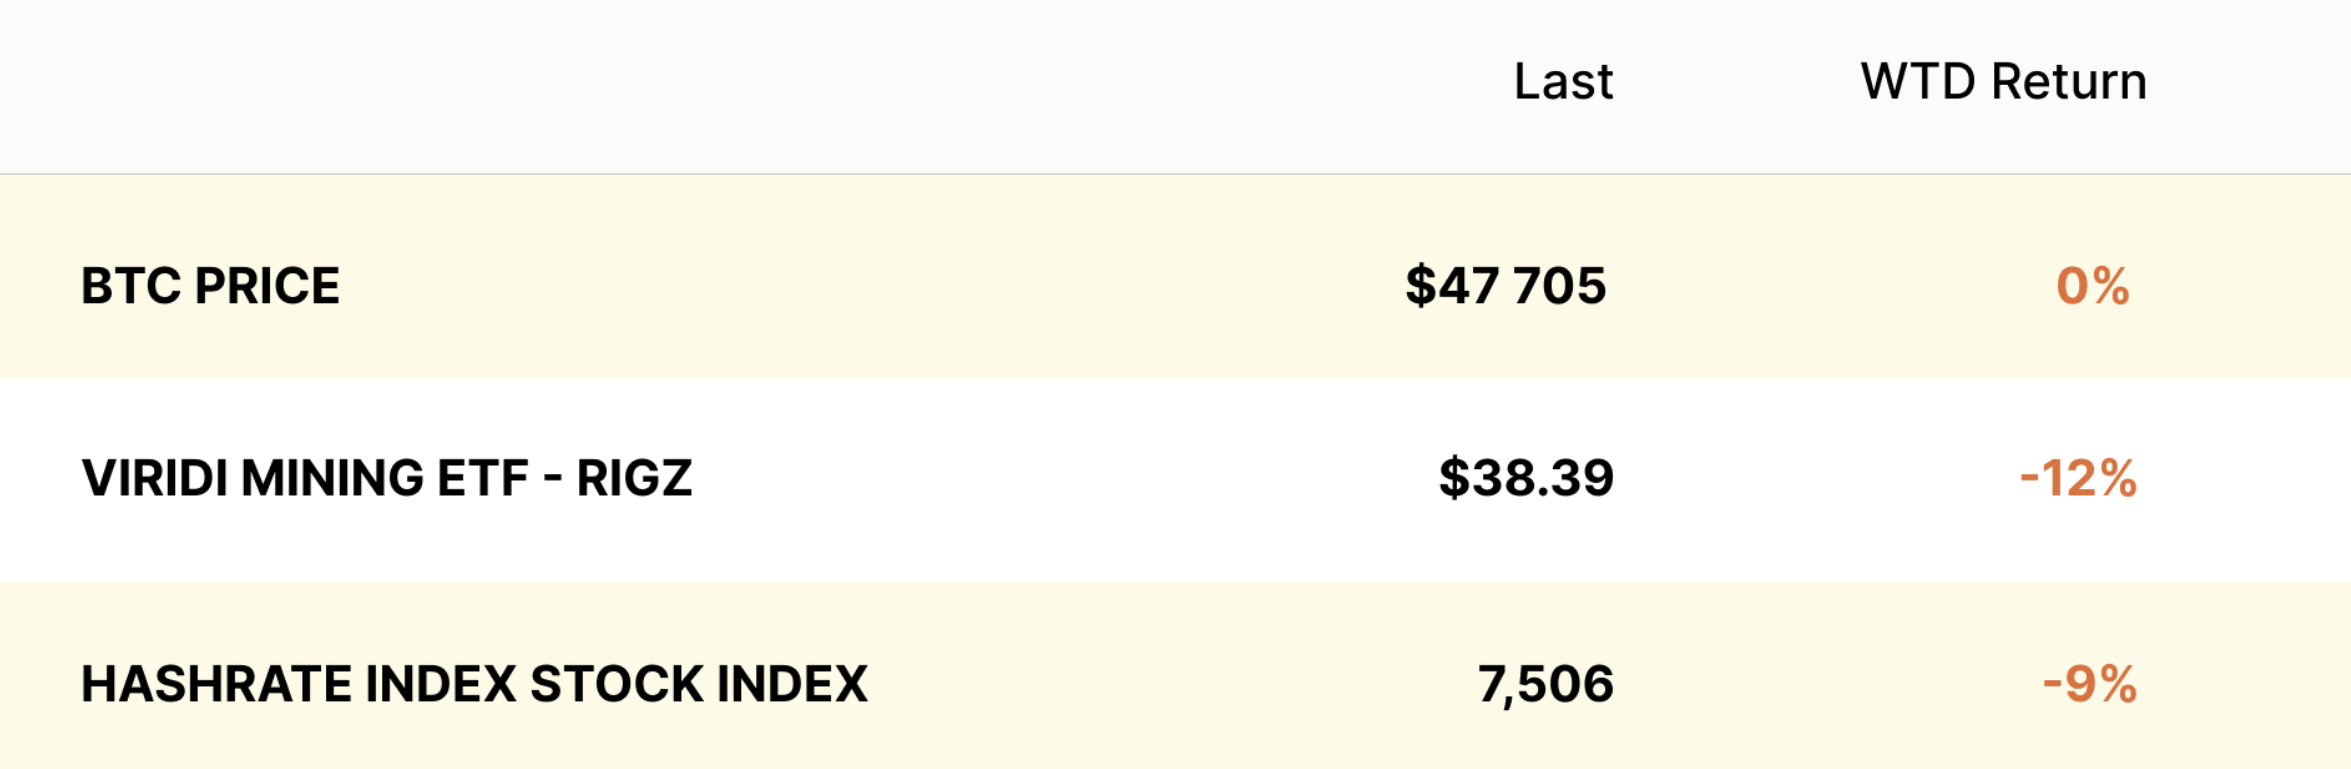Click the word Return in the header
2351x769 pixels.
[x=2069, y=81]
